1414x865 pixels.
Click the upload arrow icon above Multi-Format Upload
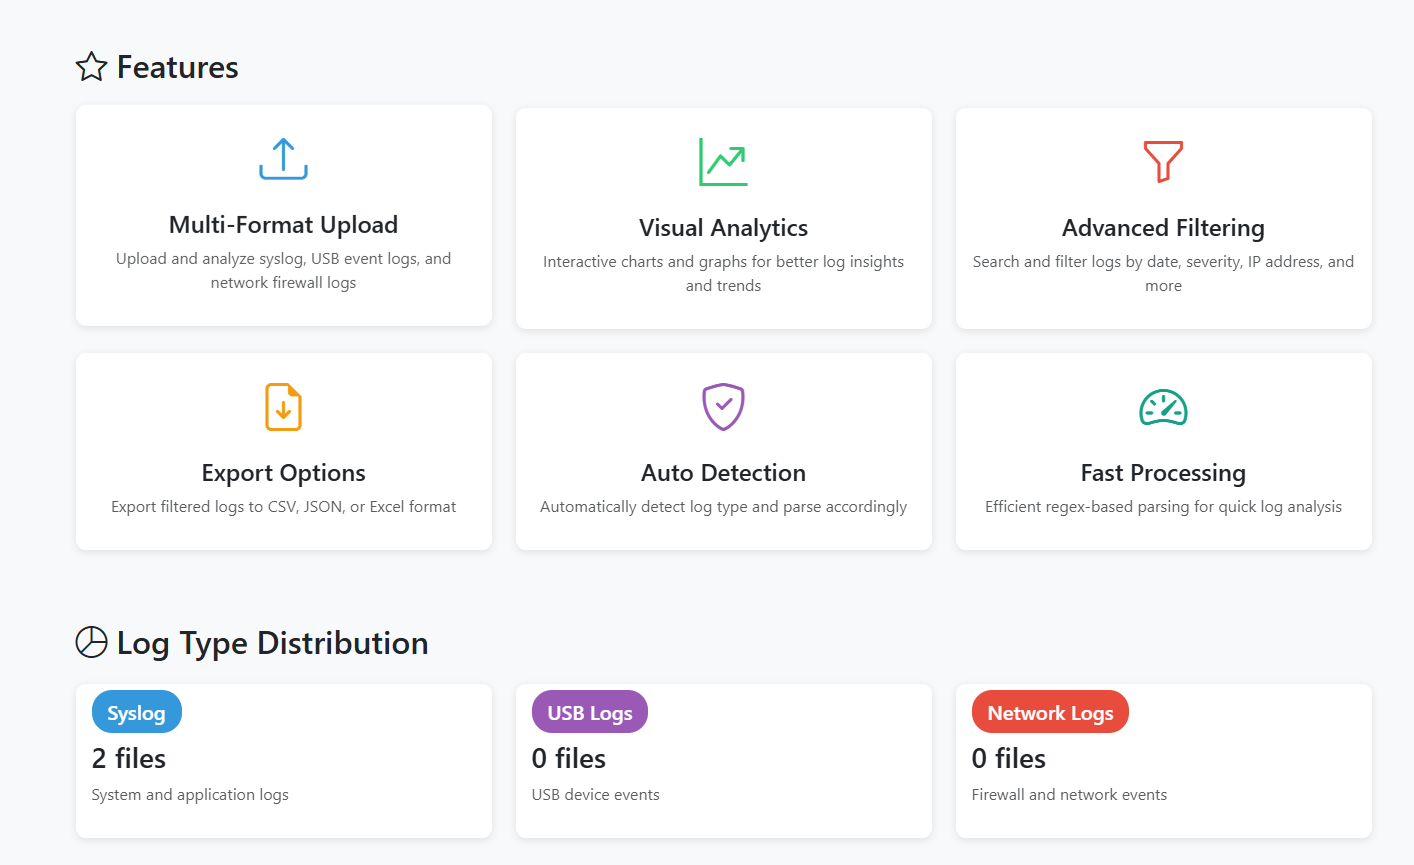(x=283, y=159)
